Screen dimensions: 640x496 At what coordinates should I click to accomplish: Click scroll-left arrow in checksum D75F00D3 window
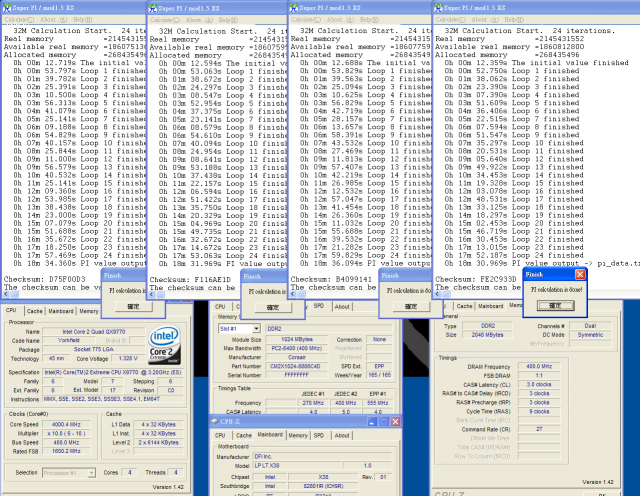(x=5, y=294)
